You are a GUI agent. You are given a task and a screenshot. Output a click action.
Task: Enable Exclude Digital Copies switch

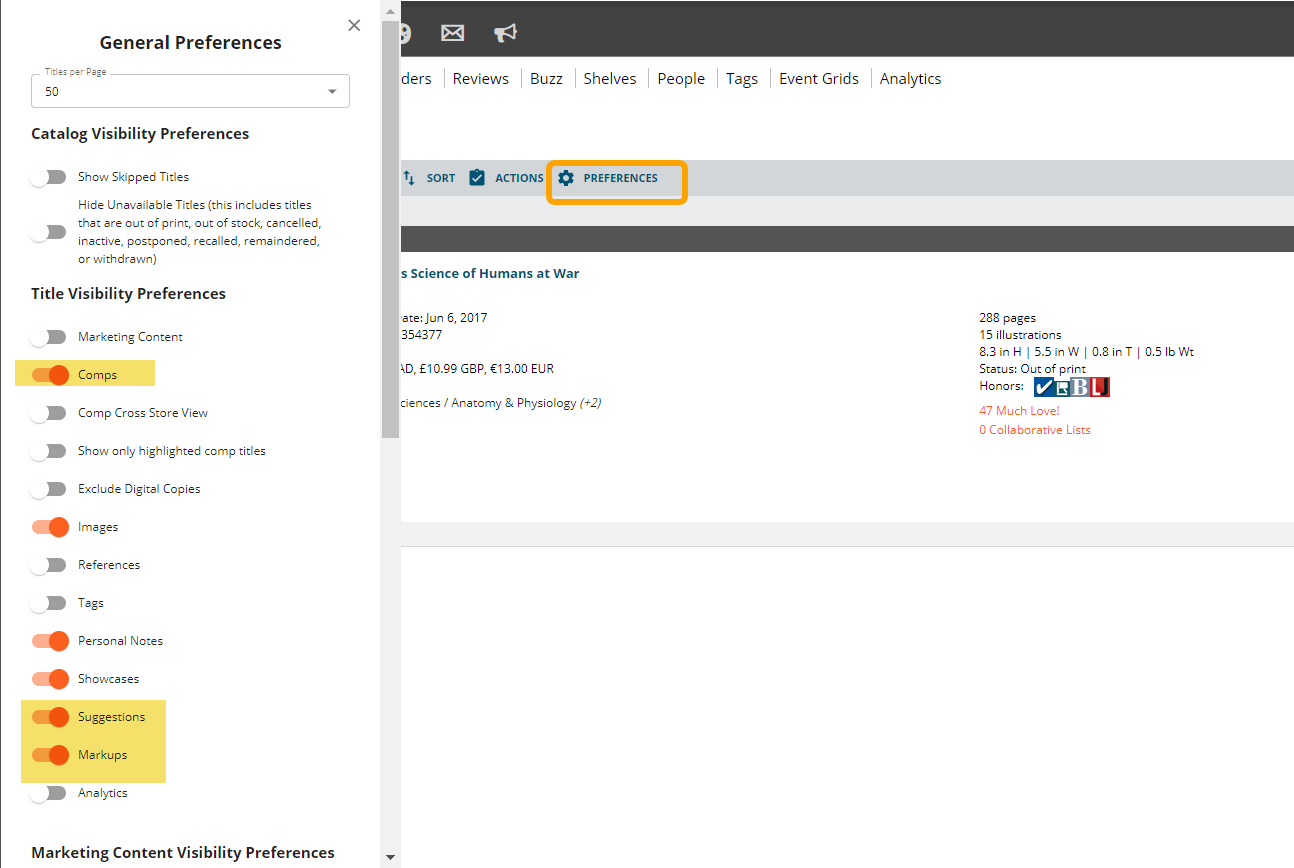pos(48,489)
